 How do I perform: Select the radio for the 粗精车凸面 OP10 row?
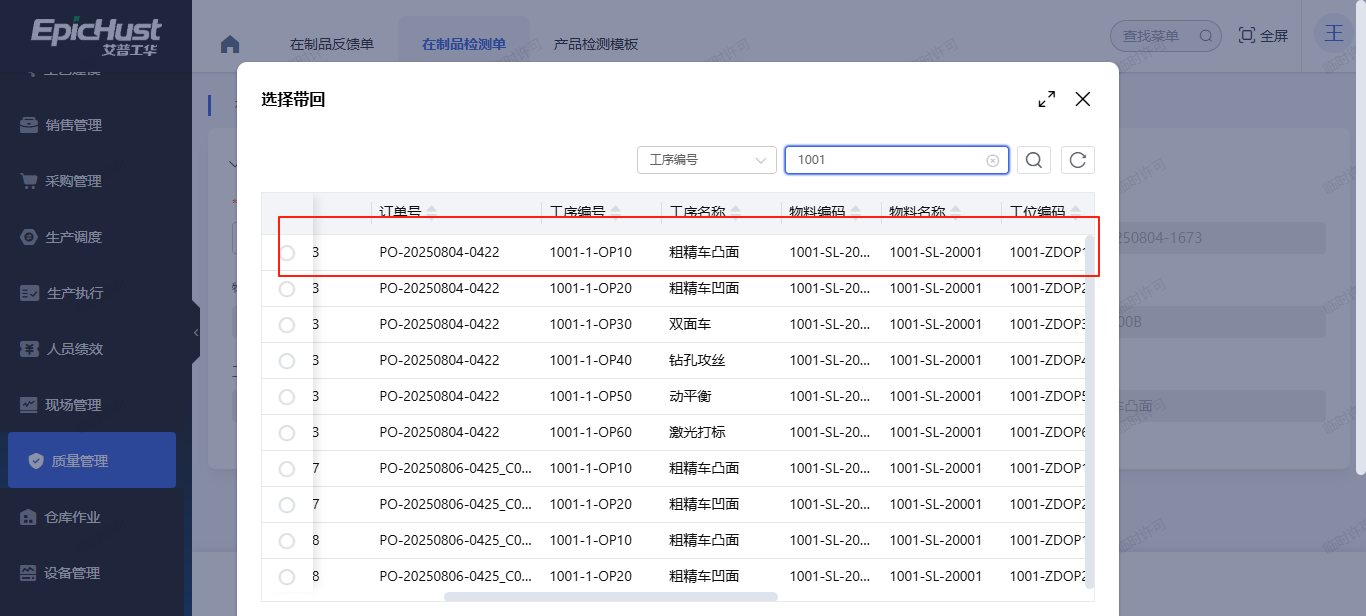coord(288,252)
